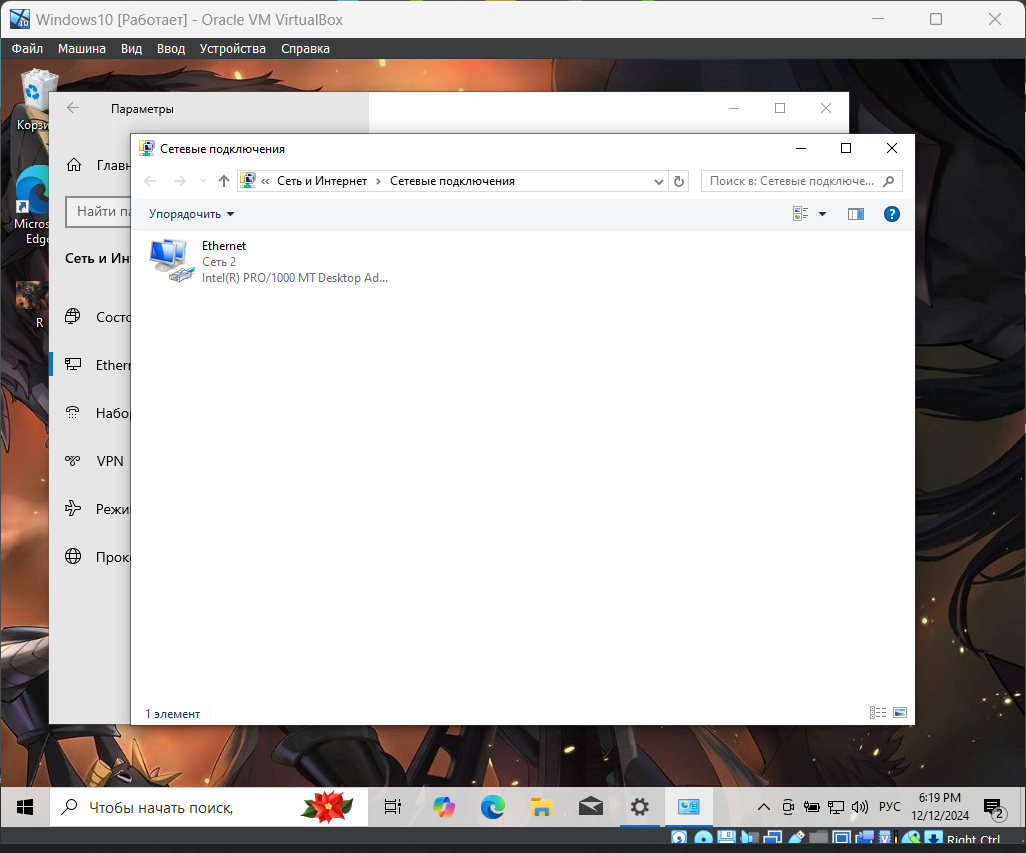Open File Explorer from the taskbar
The height and width of the screenshot is (853, 1026).
coord(541,807)
